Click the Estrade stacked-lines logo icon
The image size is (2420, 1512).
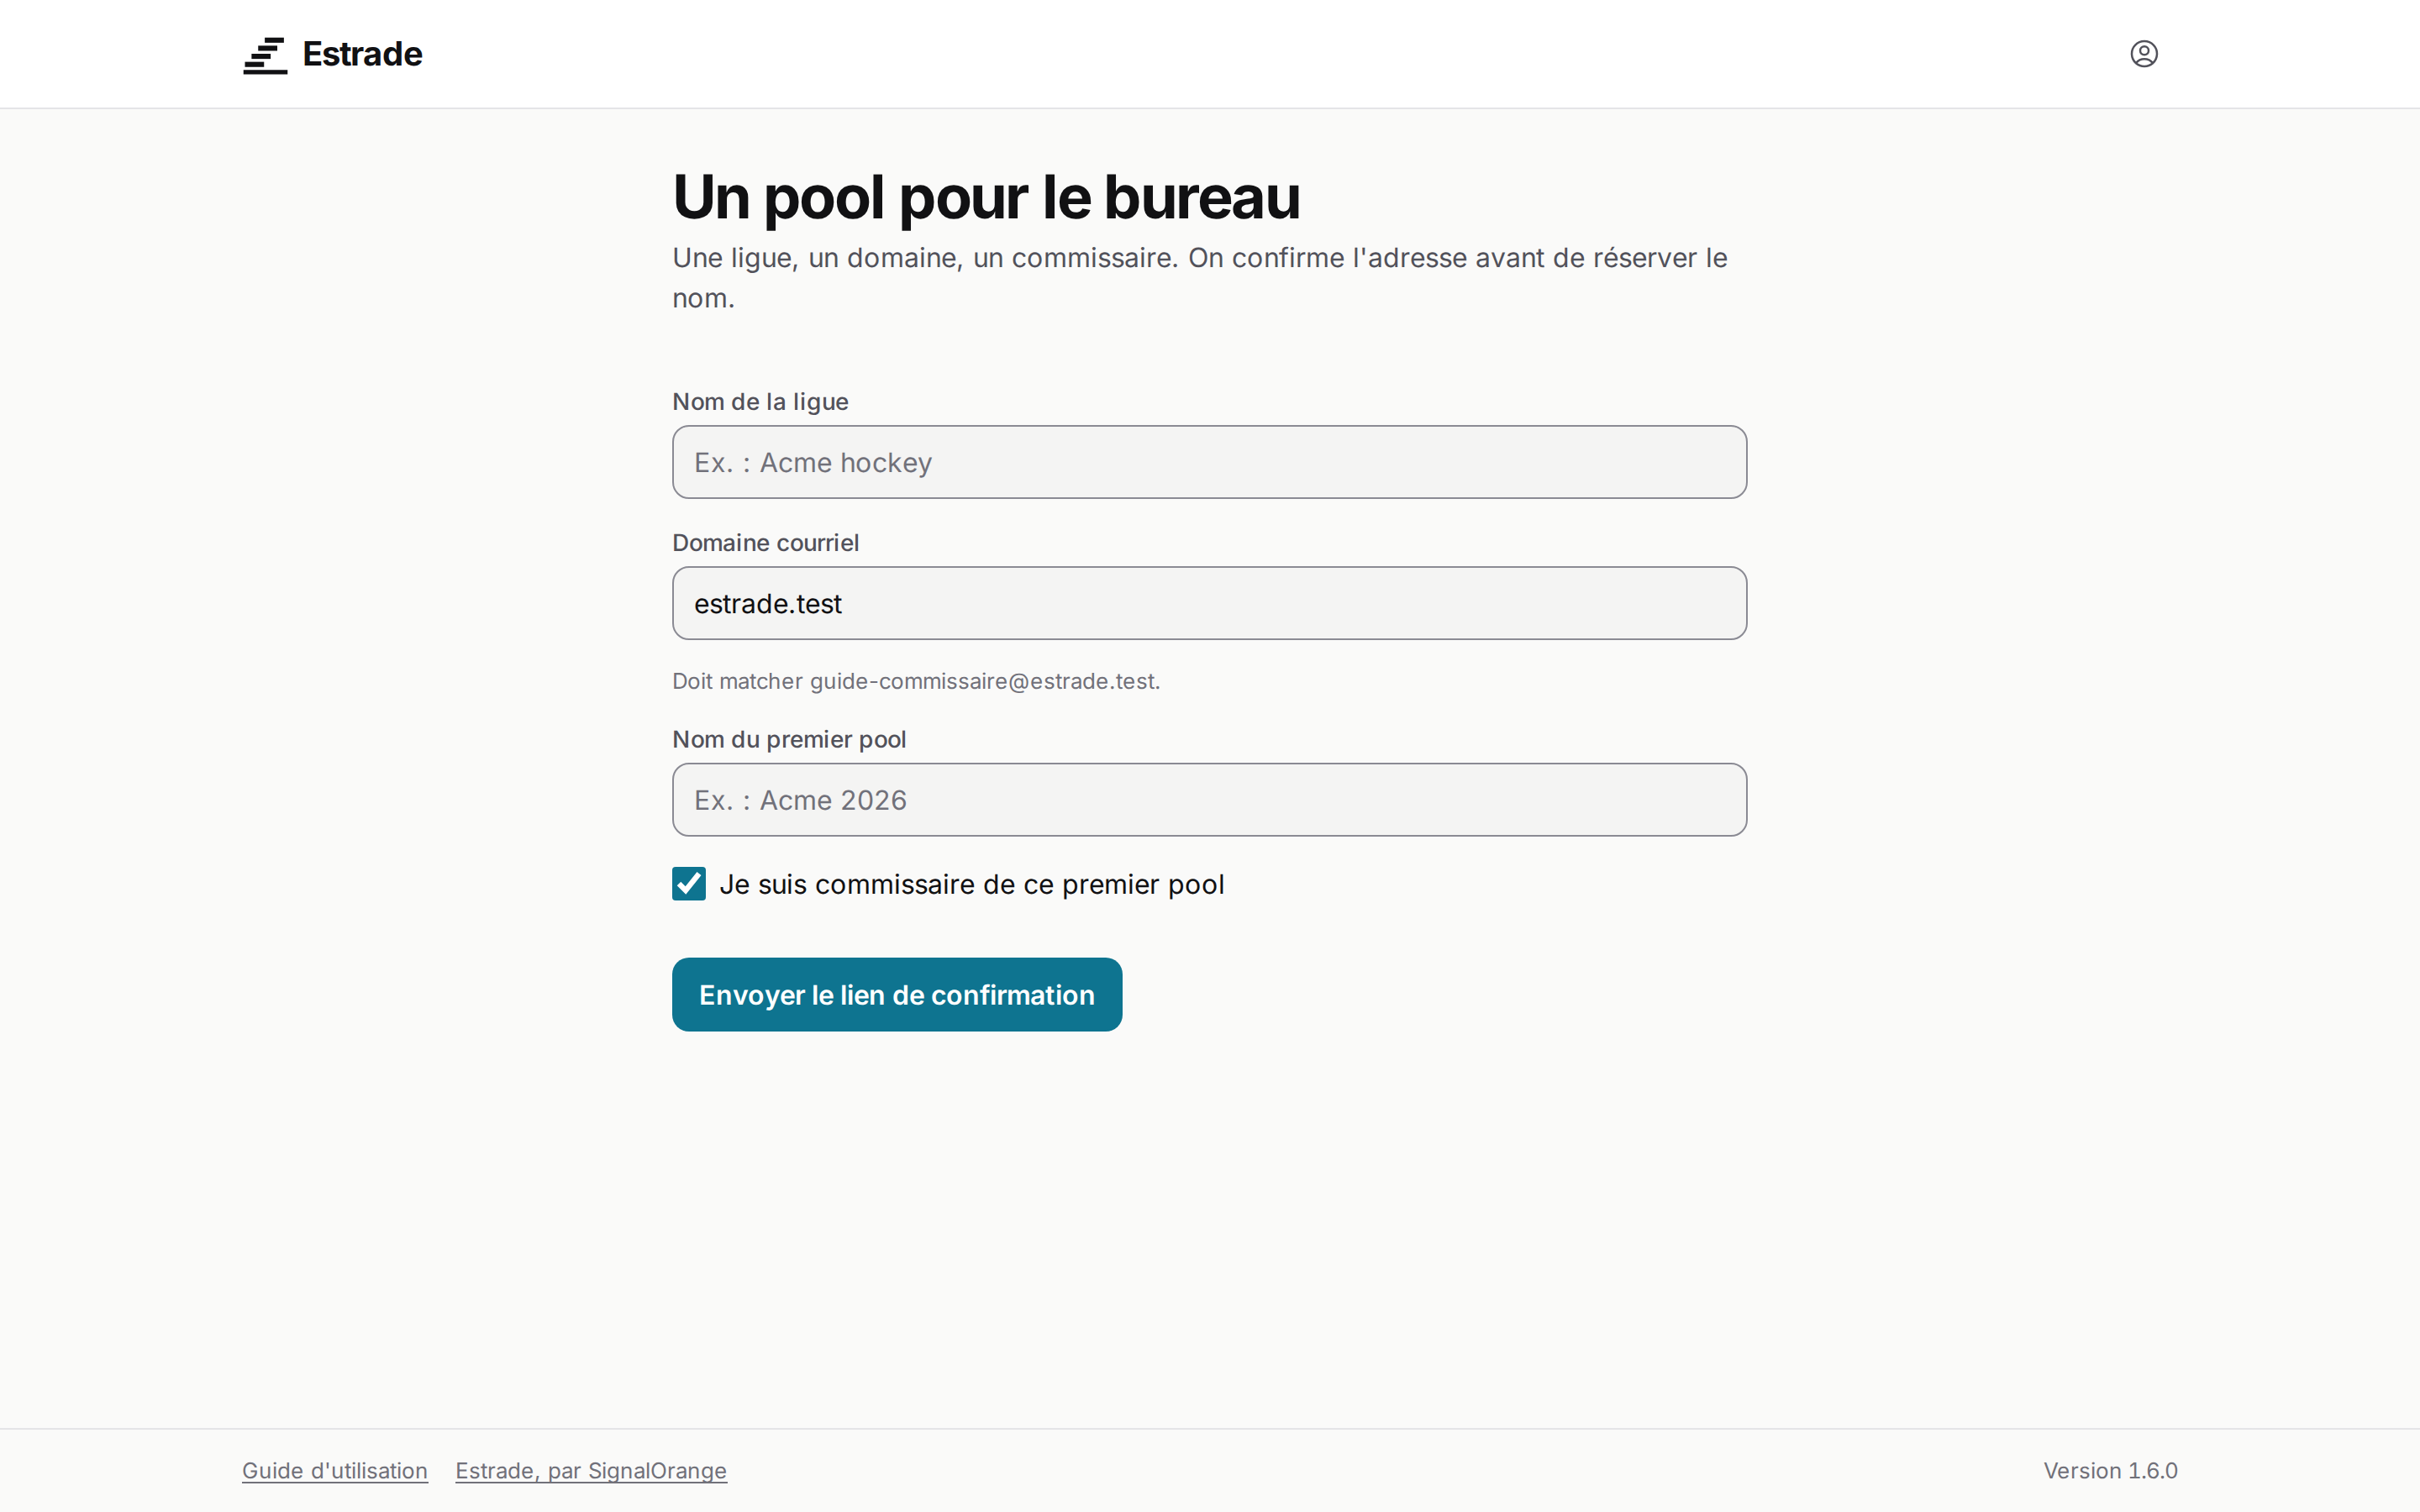[265, 55]
